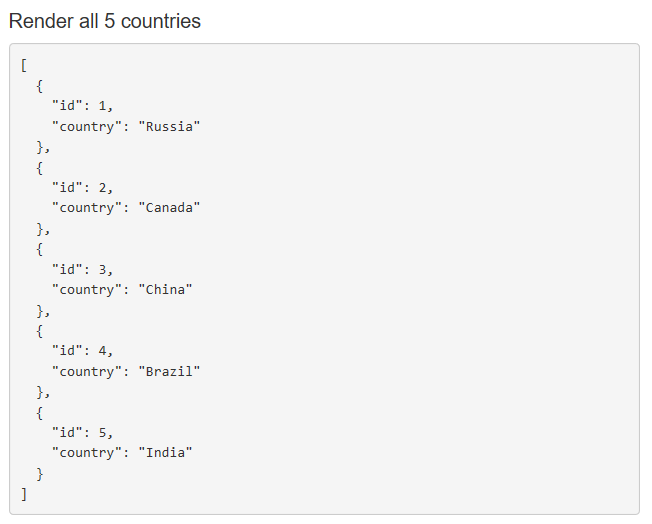
Task: Click the "country" key before "Canada"
Action: pyautogui.click(x=87, y=208)
